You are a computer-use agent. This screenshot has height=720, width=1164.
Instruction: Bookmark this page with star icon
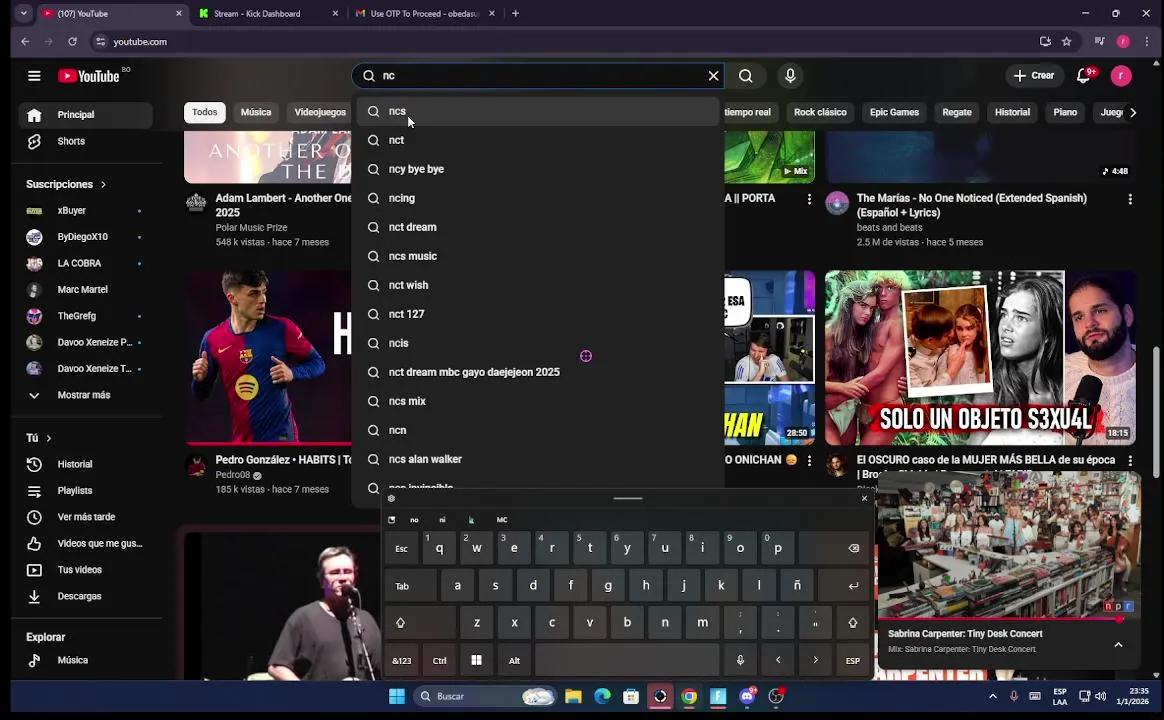pyautogui.click(x=1067, y=42)
